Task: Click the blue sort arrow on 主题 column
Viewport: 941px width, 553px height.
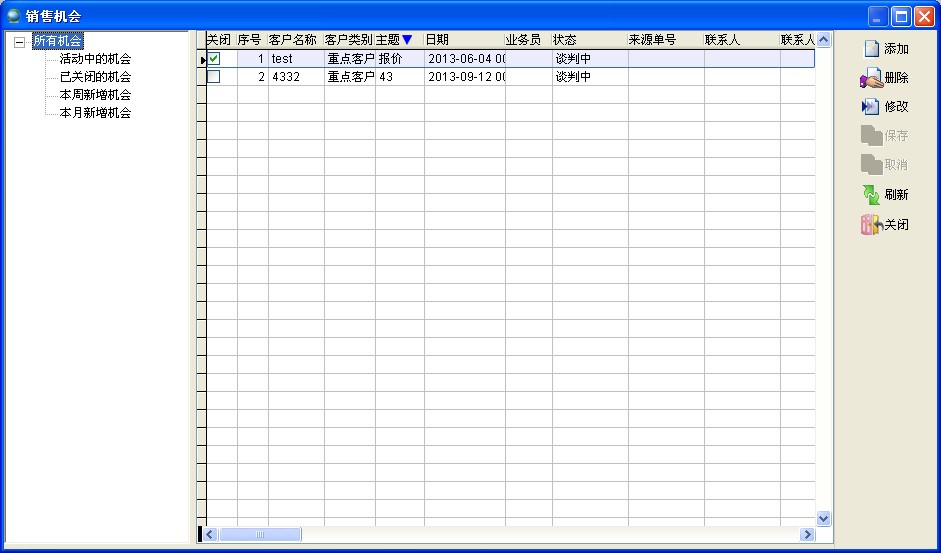Action: 407,40
